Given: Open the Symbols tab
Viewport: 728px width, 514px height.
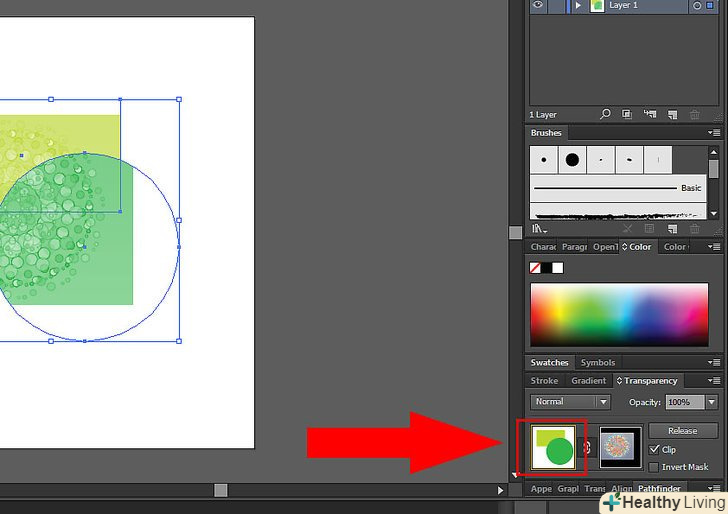Looking at the screenshot, I should pyautogui.click(x=598, y=363).
